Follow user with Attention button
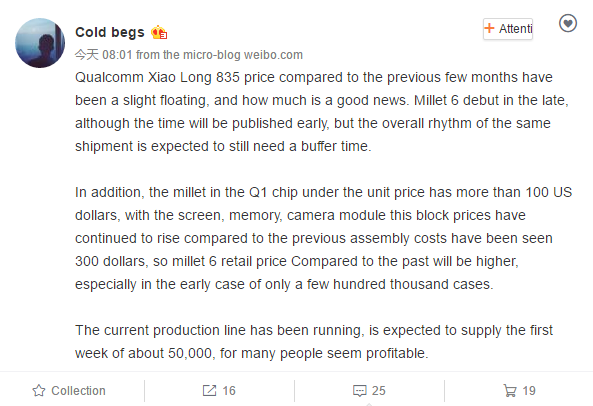593x406 pixels. click(x=508, y=29)
